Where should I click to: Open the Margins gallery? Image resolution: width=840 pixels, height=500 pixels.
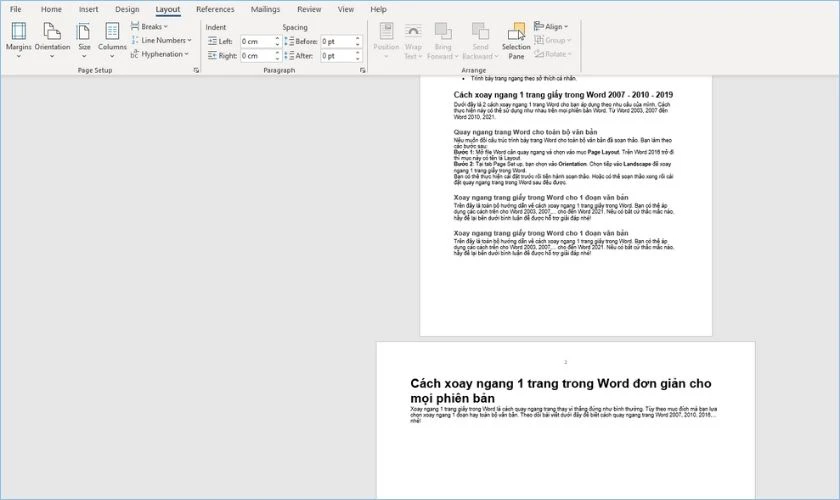(x=19, y=40)
